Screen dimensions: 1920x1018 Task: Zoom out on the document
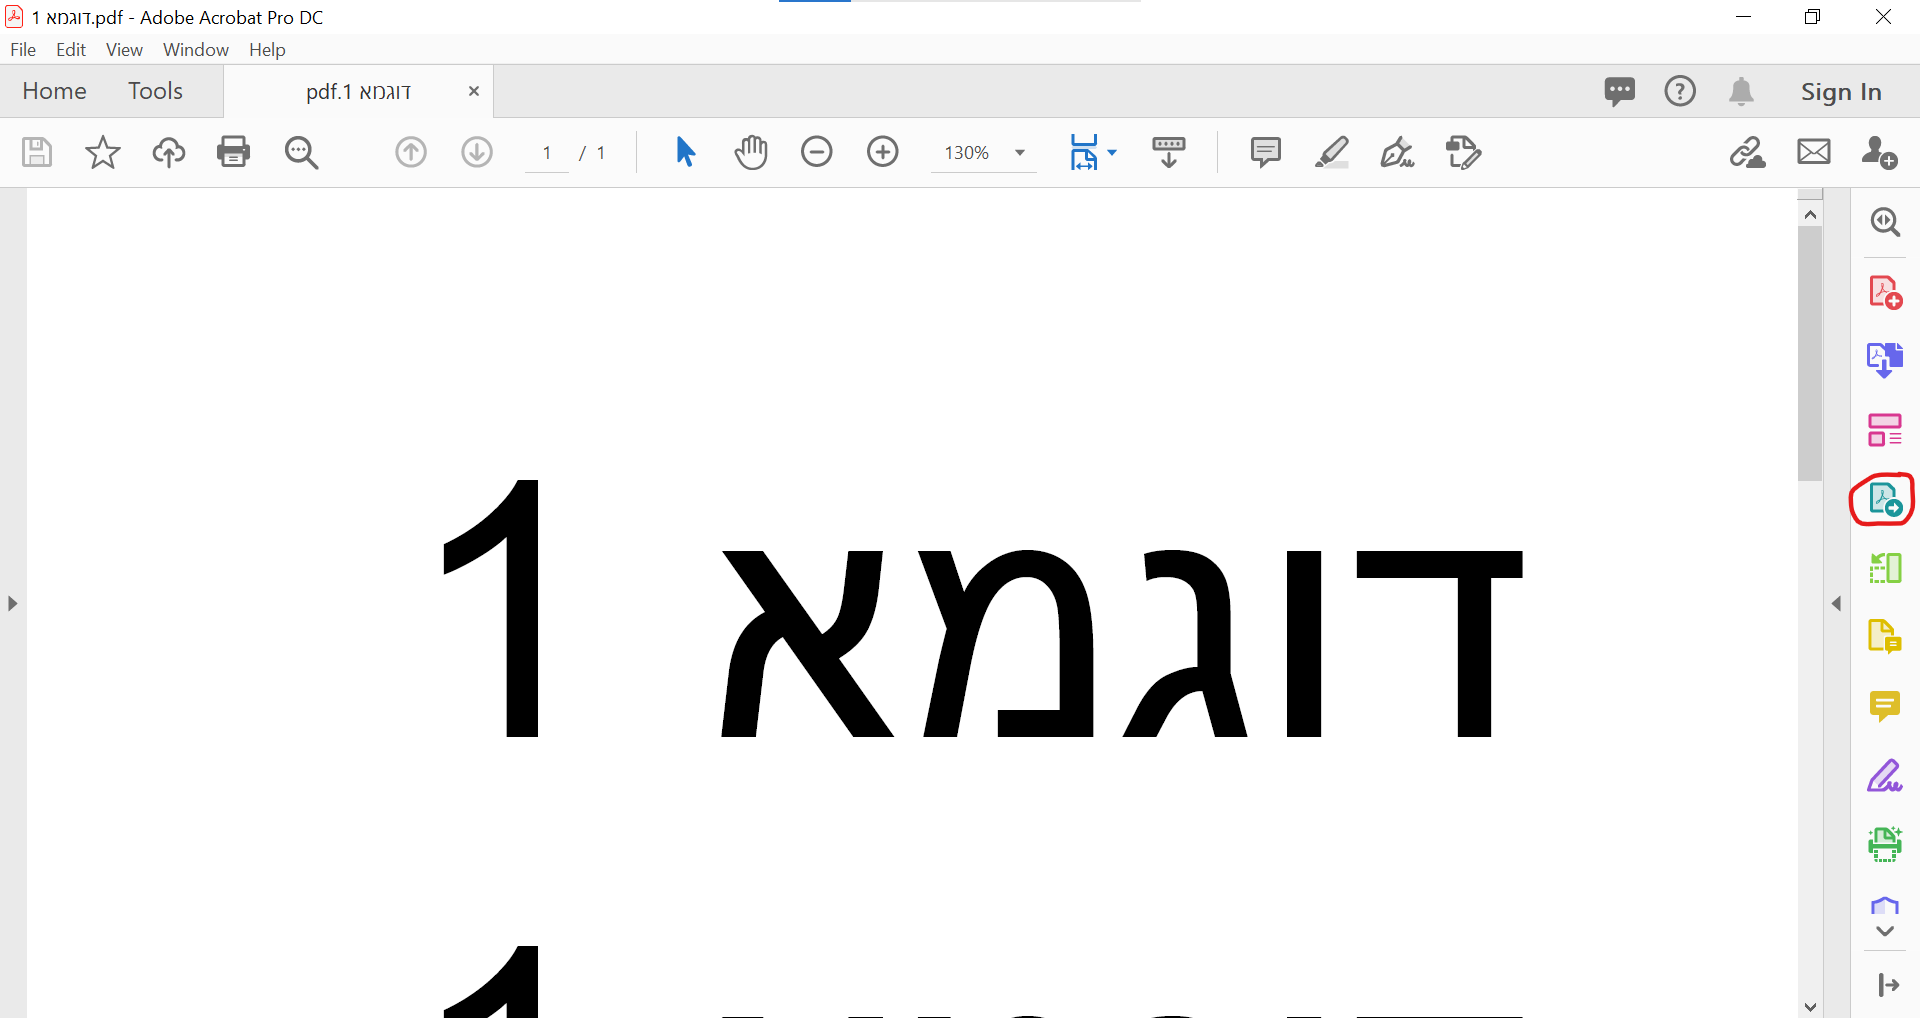pos(817,152)
